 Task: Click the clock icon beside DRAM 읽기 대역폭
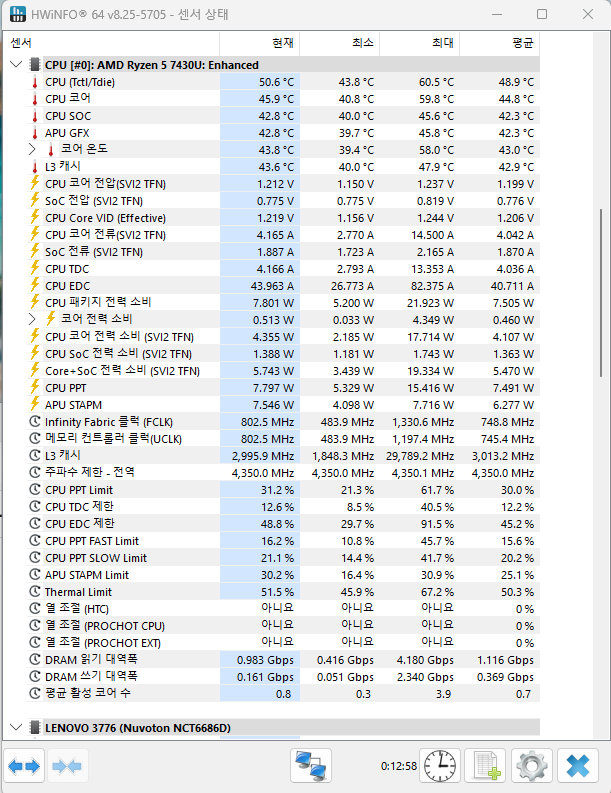pos(35,659)
